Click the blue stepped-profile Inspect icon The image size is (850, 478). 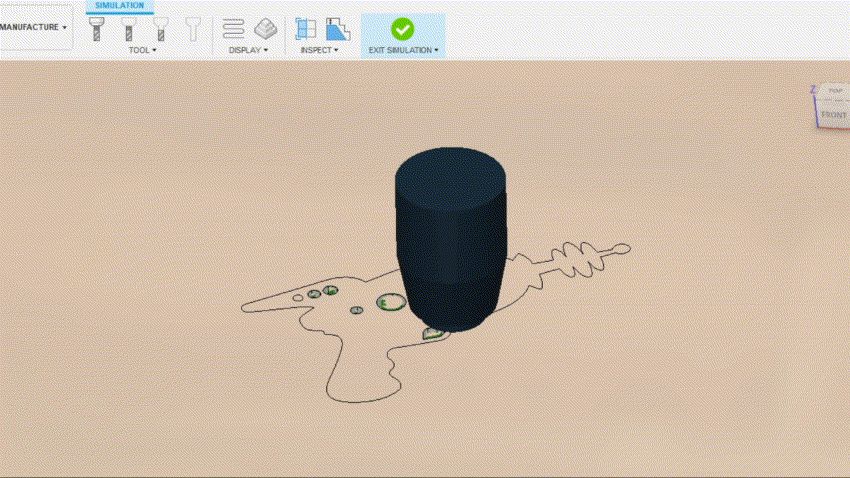click(x=338, y=29)
